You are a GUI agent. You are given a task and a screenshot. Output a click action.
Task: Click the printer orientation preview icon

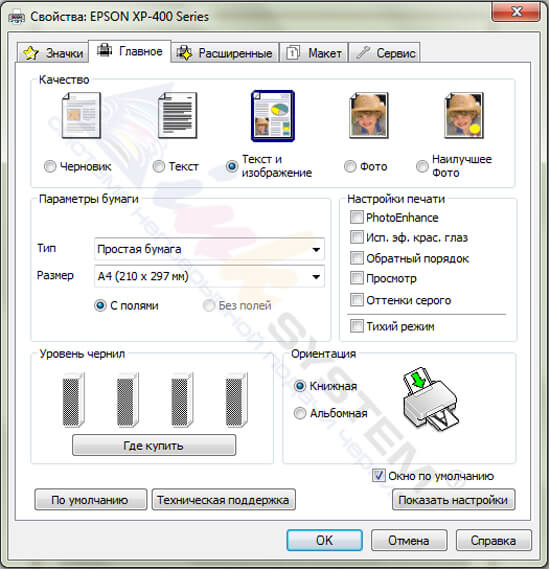coord(430,399)
